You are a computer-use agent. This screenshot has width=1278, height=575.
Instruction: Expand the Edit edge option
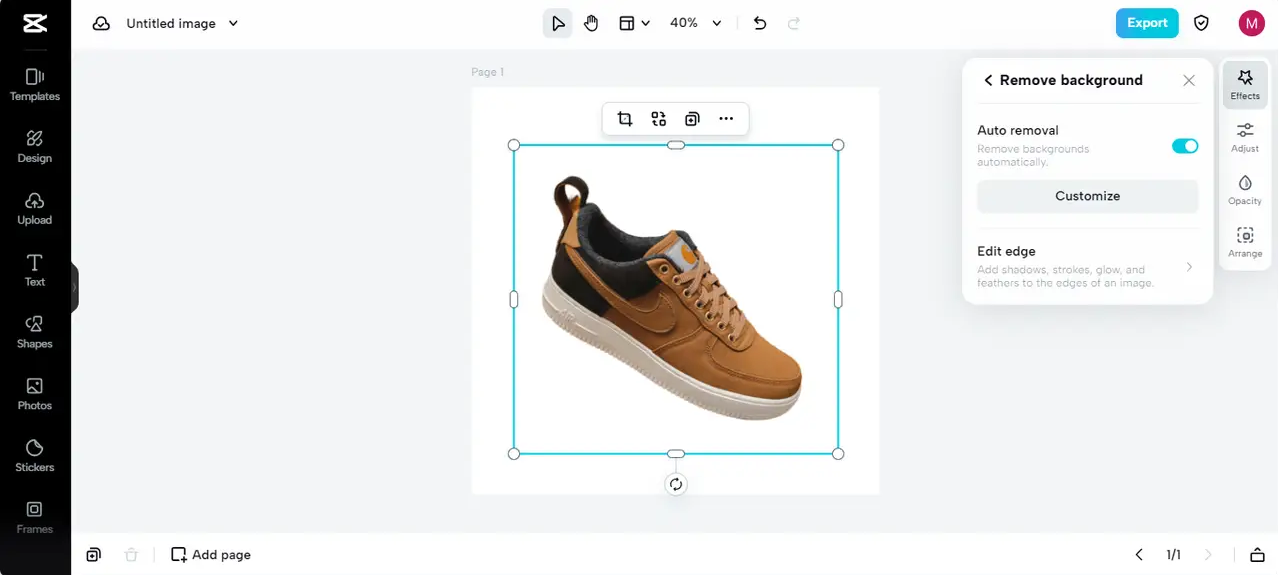pos(1088,267)
